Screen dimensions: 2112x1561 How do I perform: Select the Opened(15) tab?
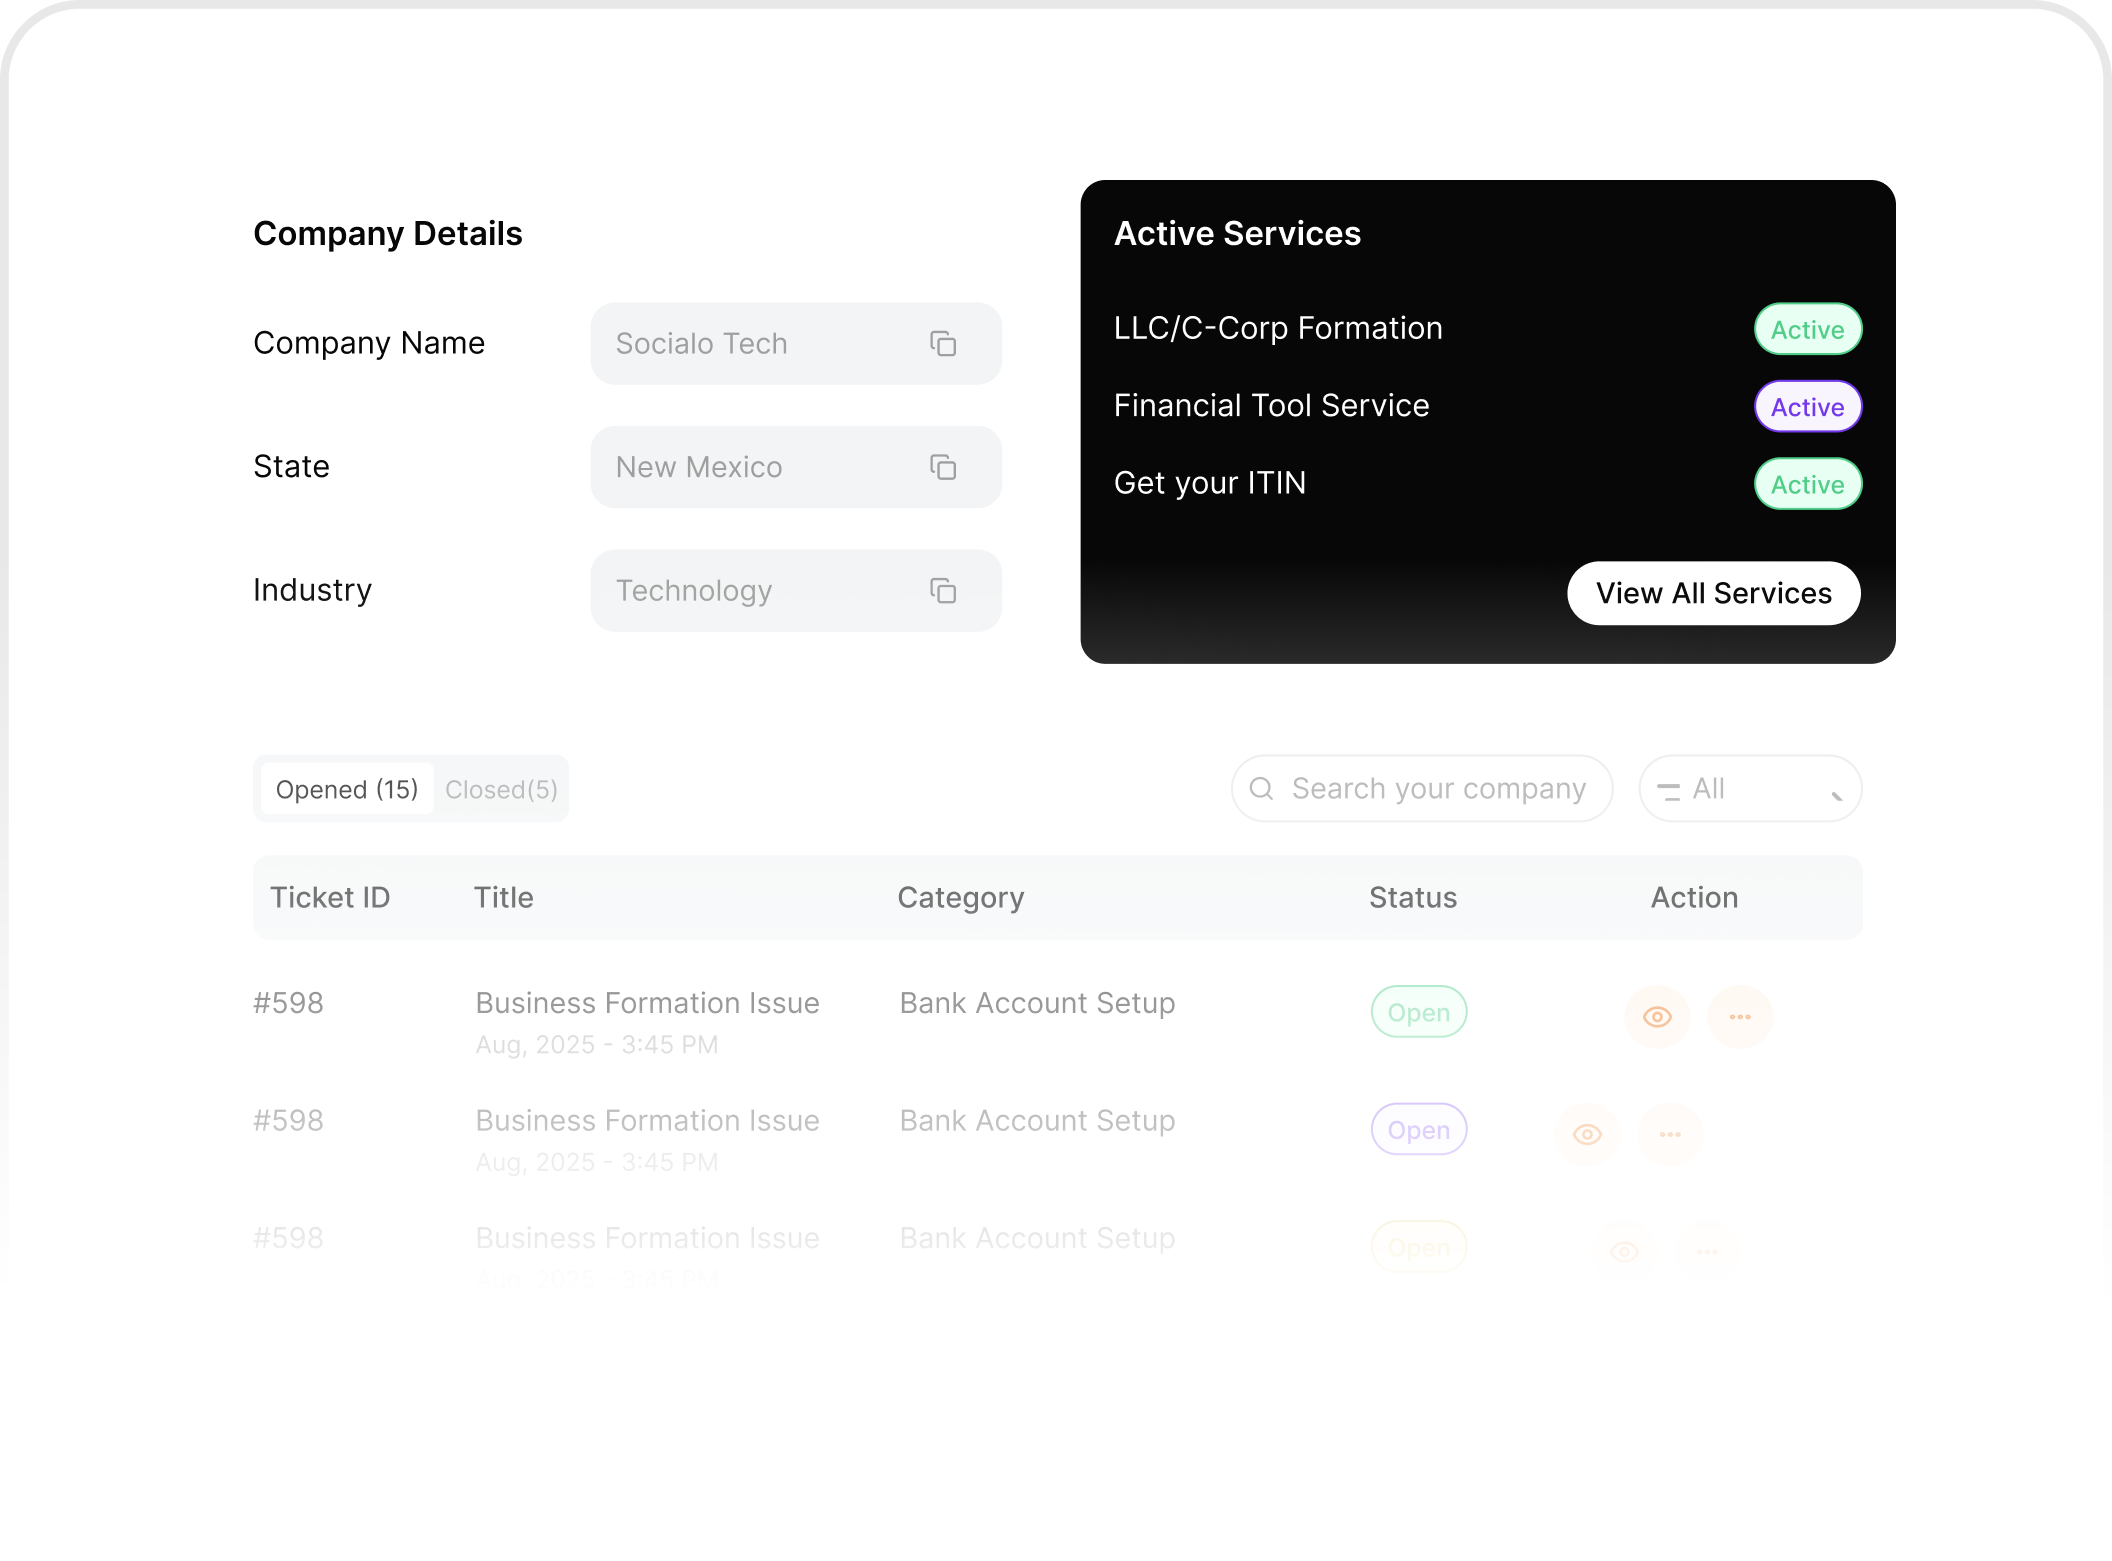(346, 789)
